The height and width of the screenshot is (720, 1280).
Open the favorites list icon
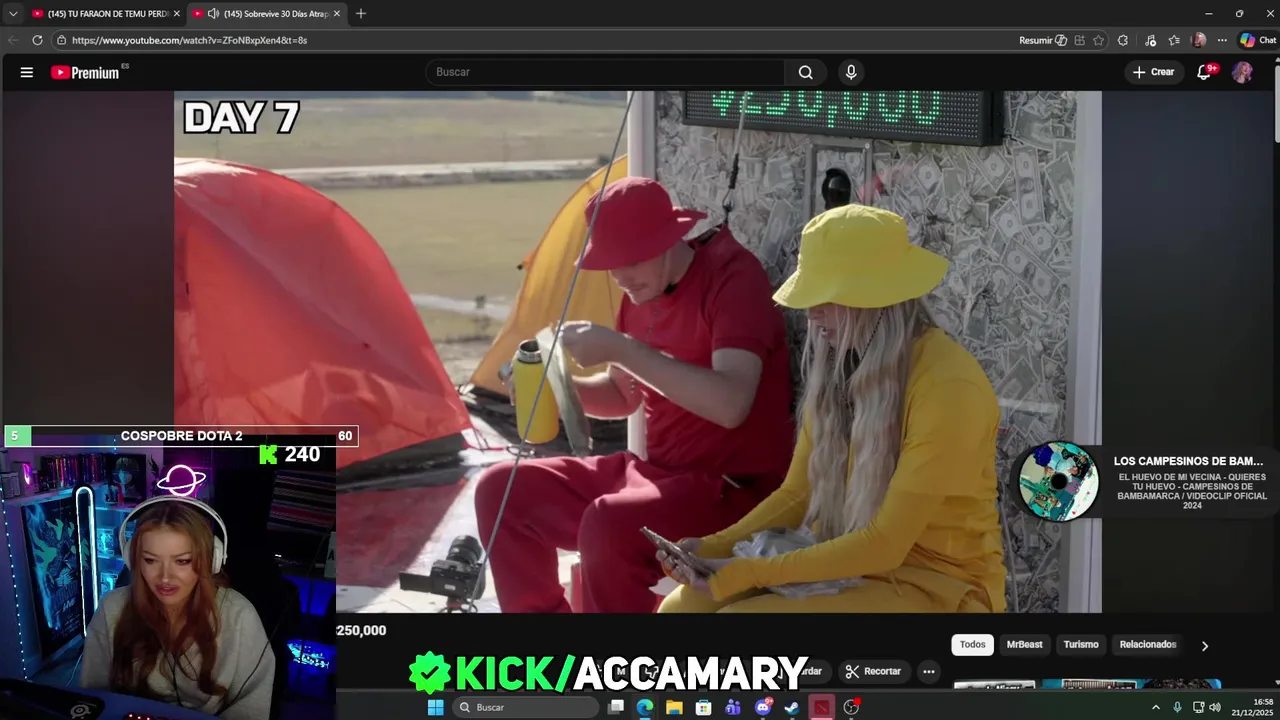1174,40
